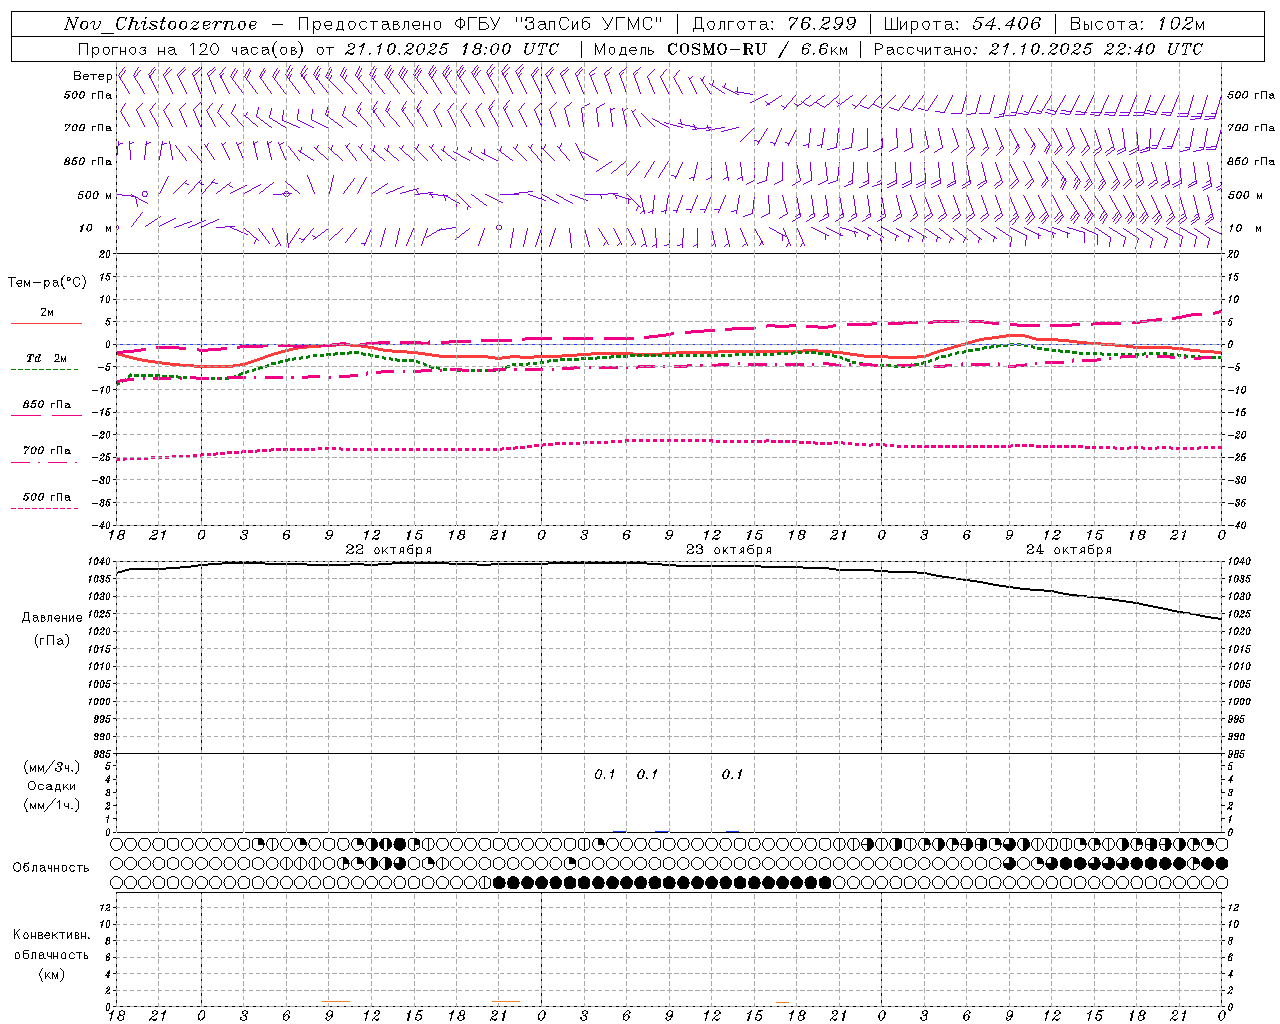The image size is (1280, 1024).
Task: Click the pink dotted sample under 500 гПа legend
Action: (44, 508)
